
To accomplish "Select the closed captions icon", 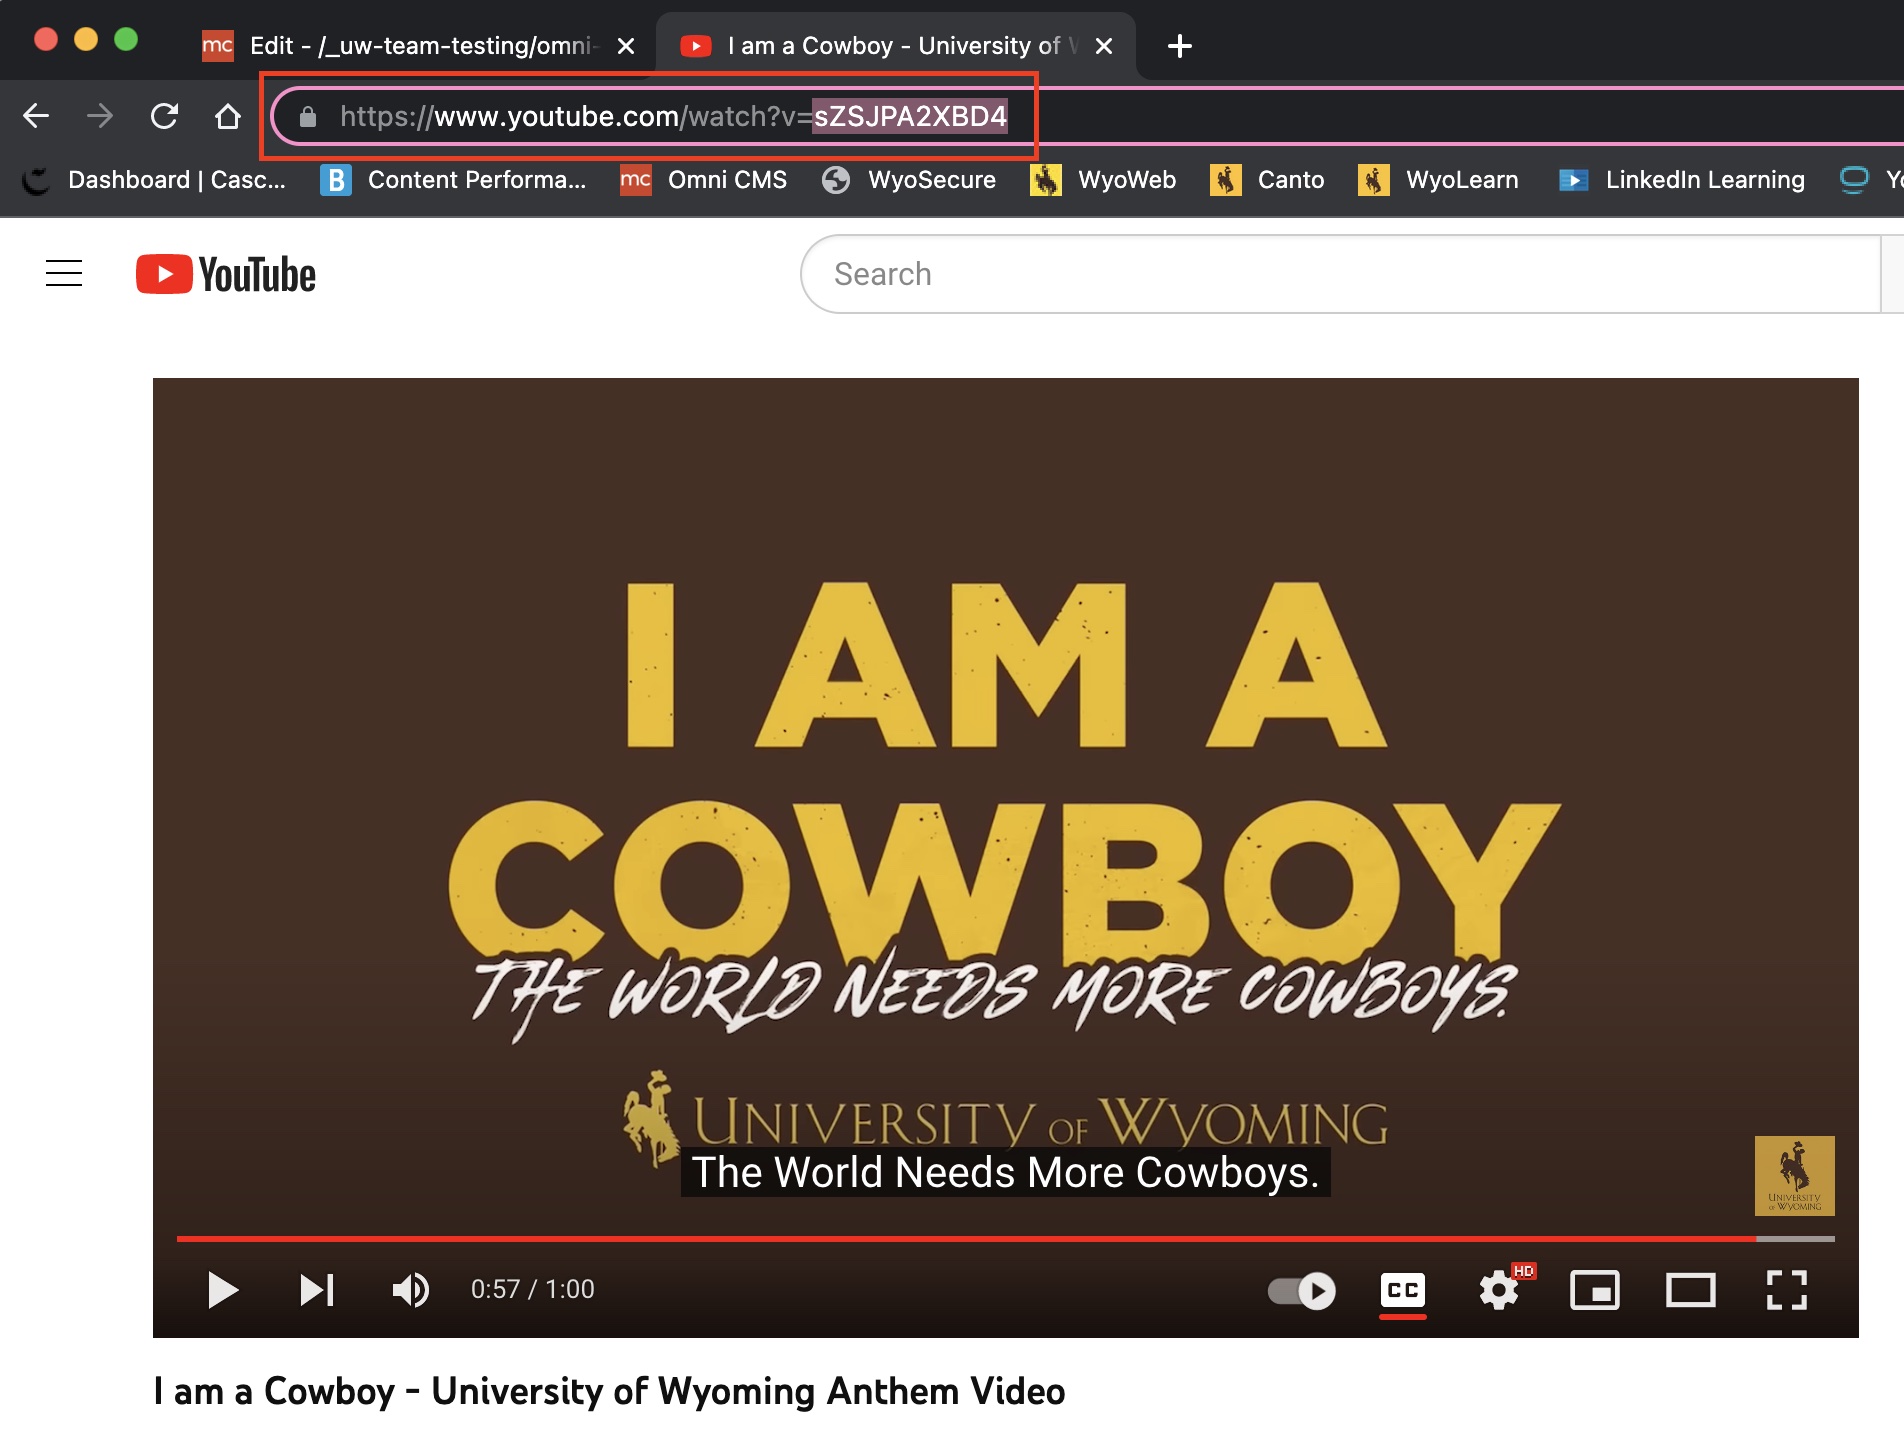I will point(1402,1290).
